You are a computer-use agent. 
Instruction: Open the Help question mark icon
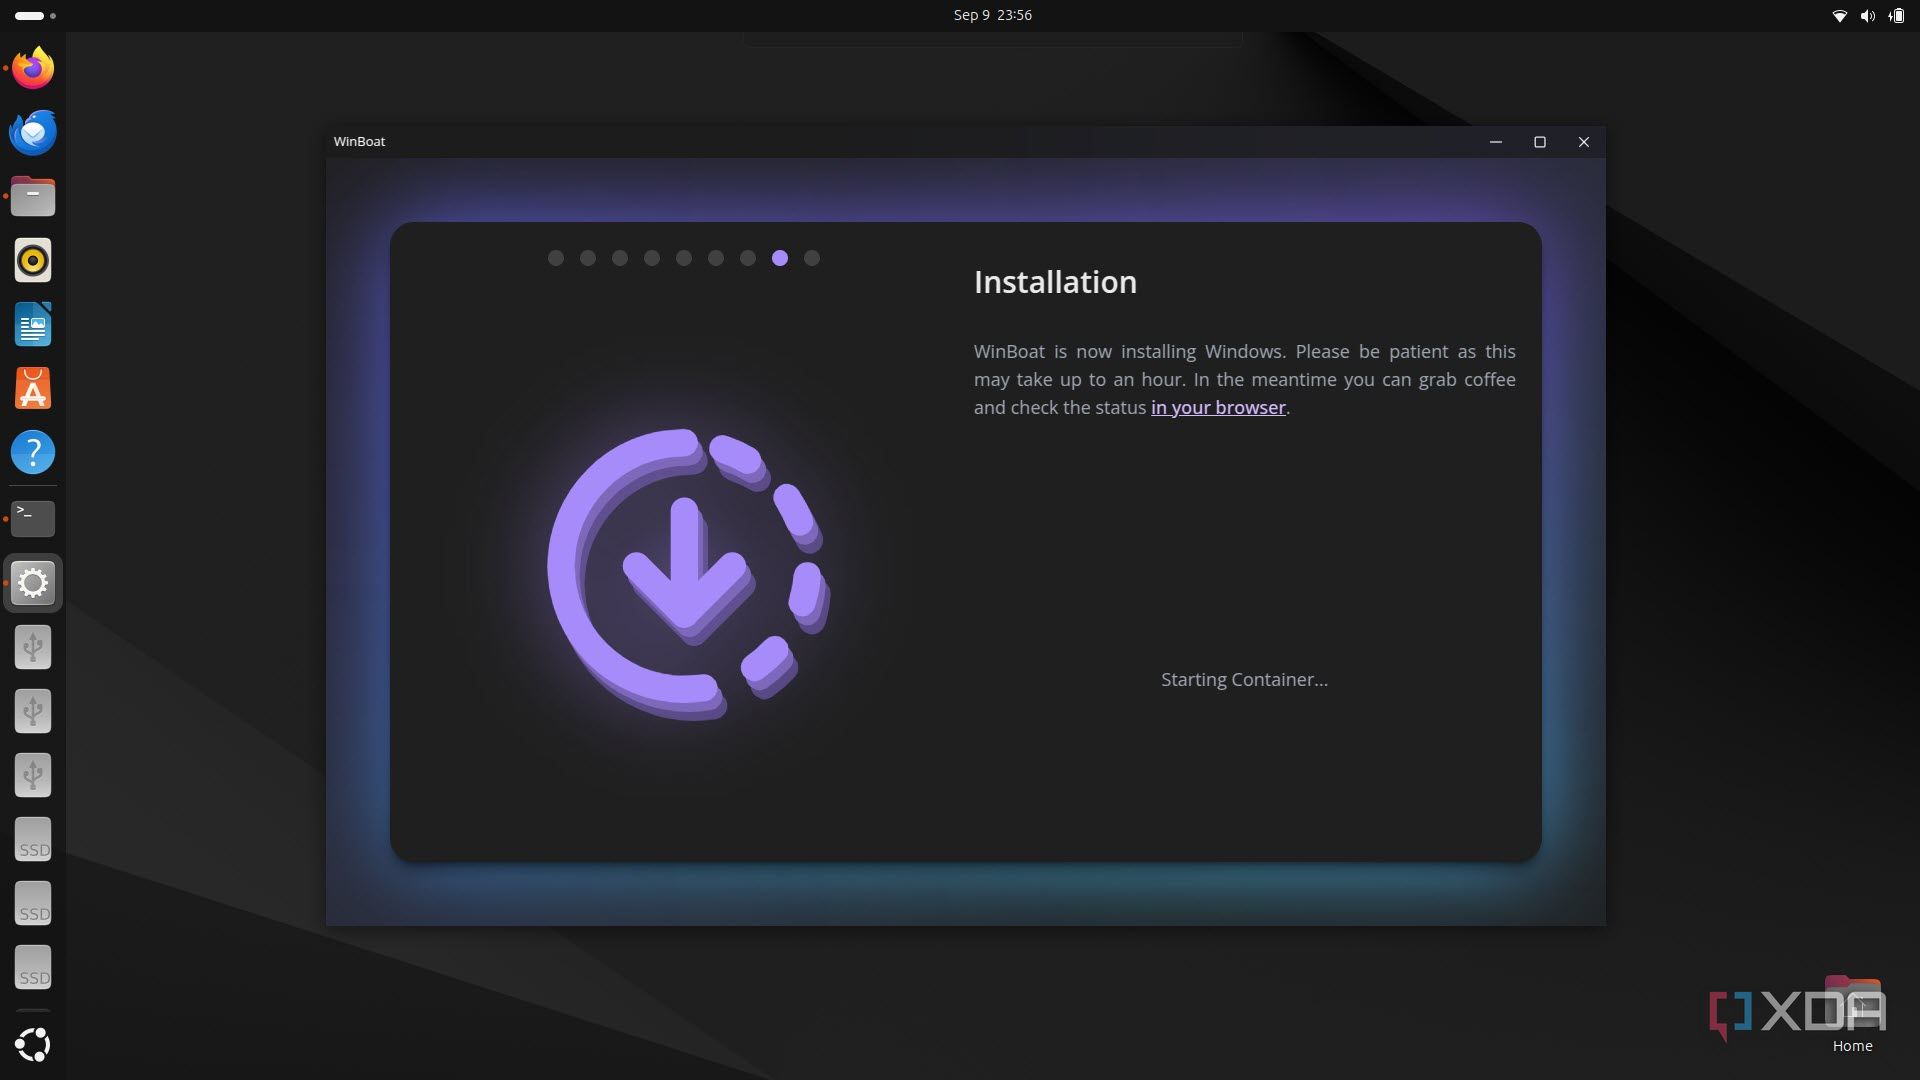pos(33,453)
